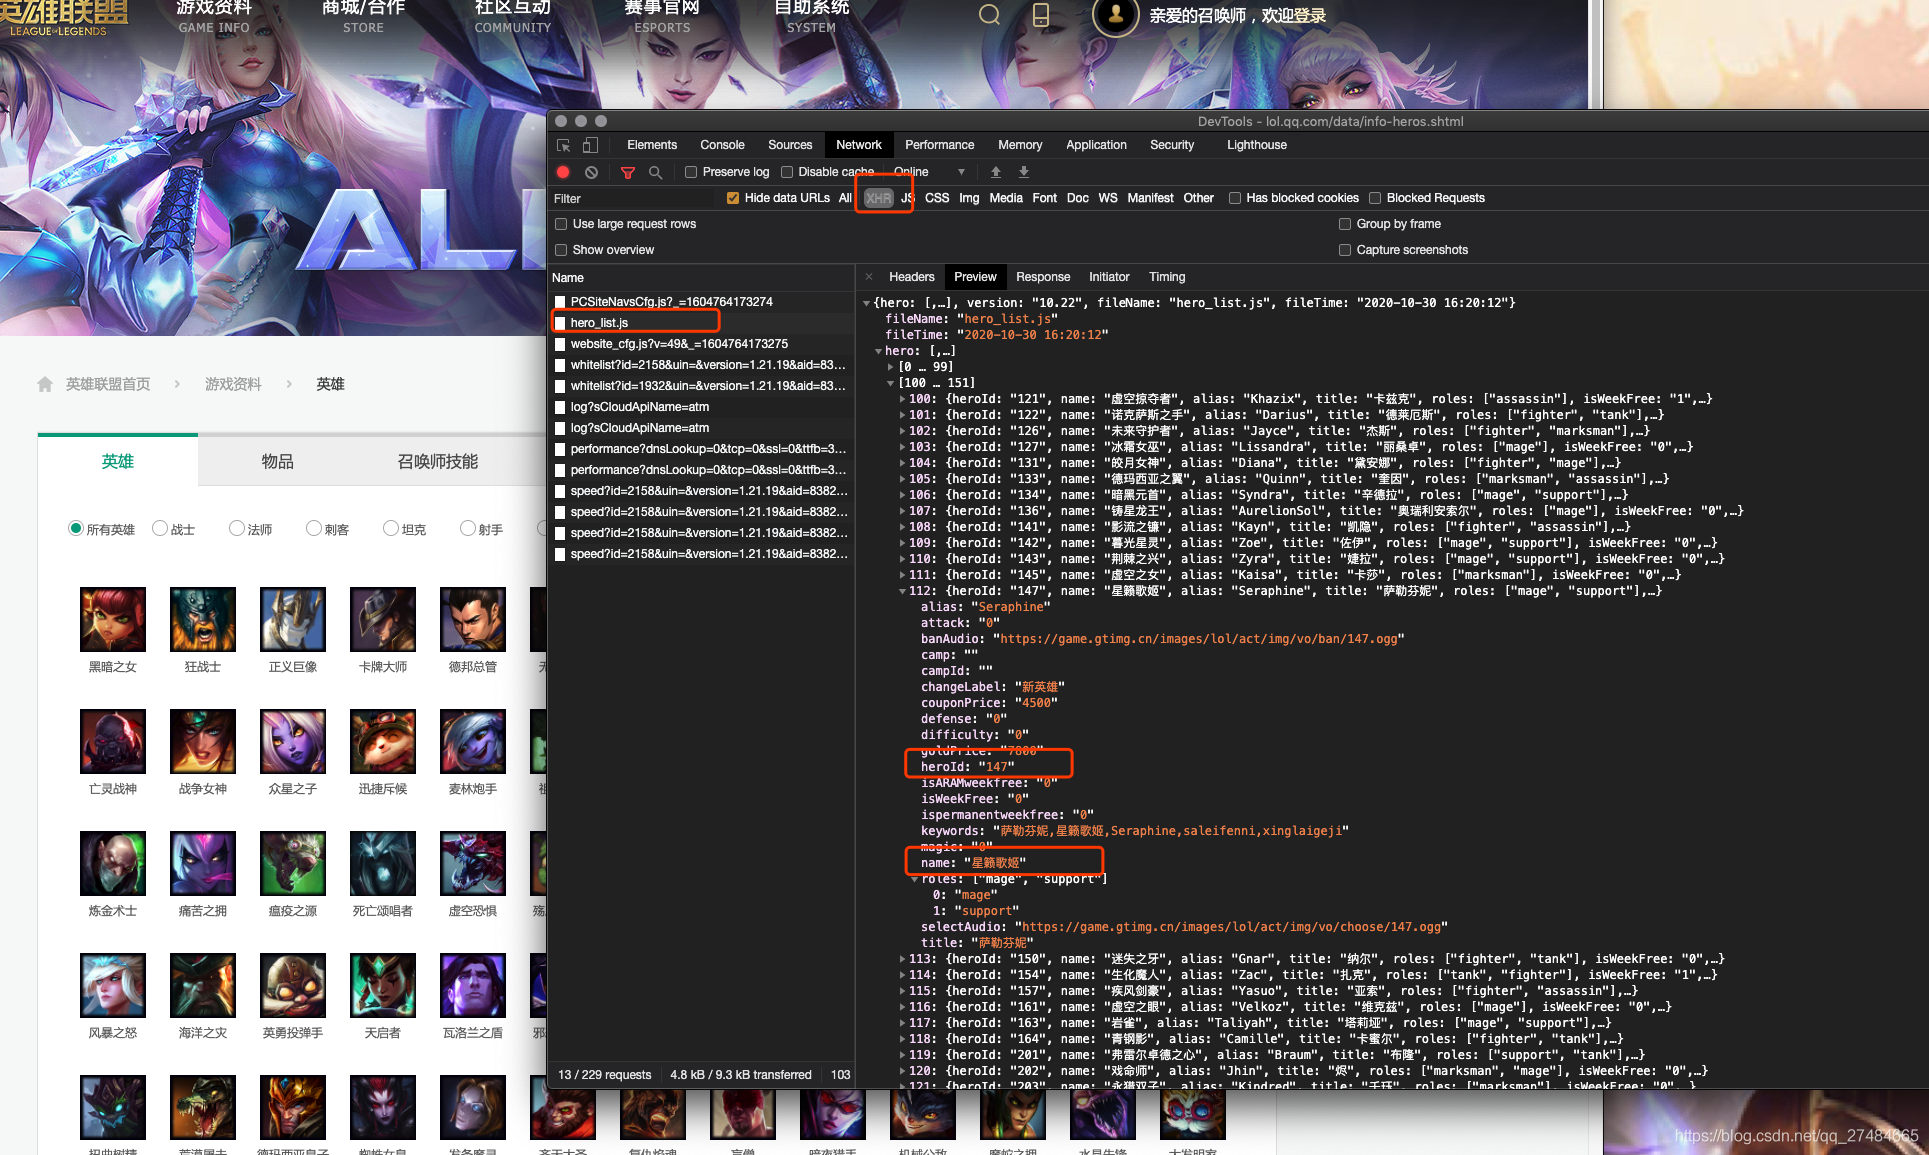
Task: Open the 炼金术士 hero portrait
Action: (113, 864)
